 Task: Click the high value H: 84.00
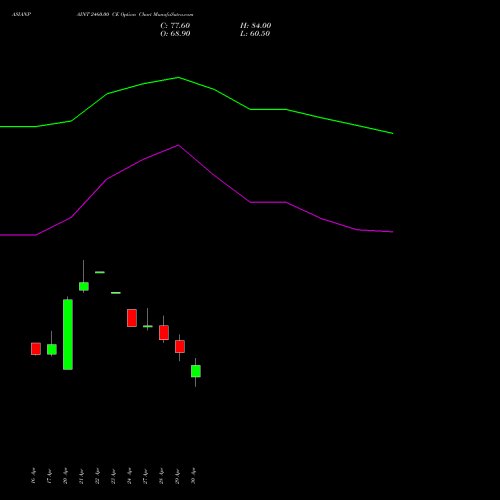point(256,26)
